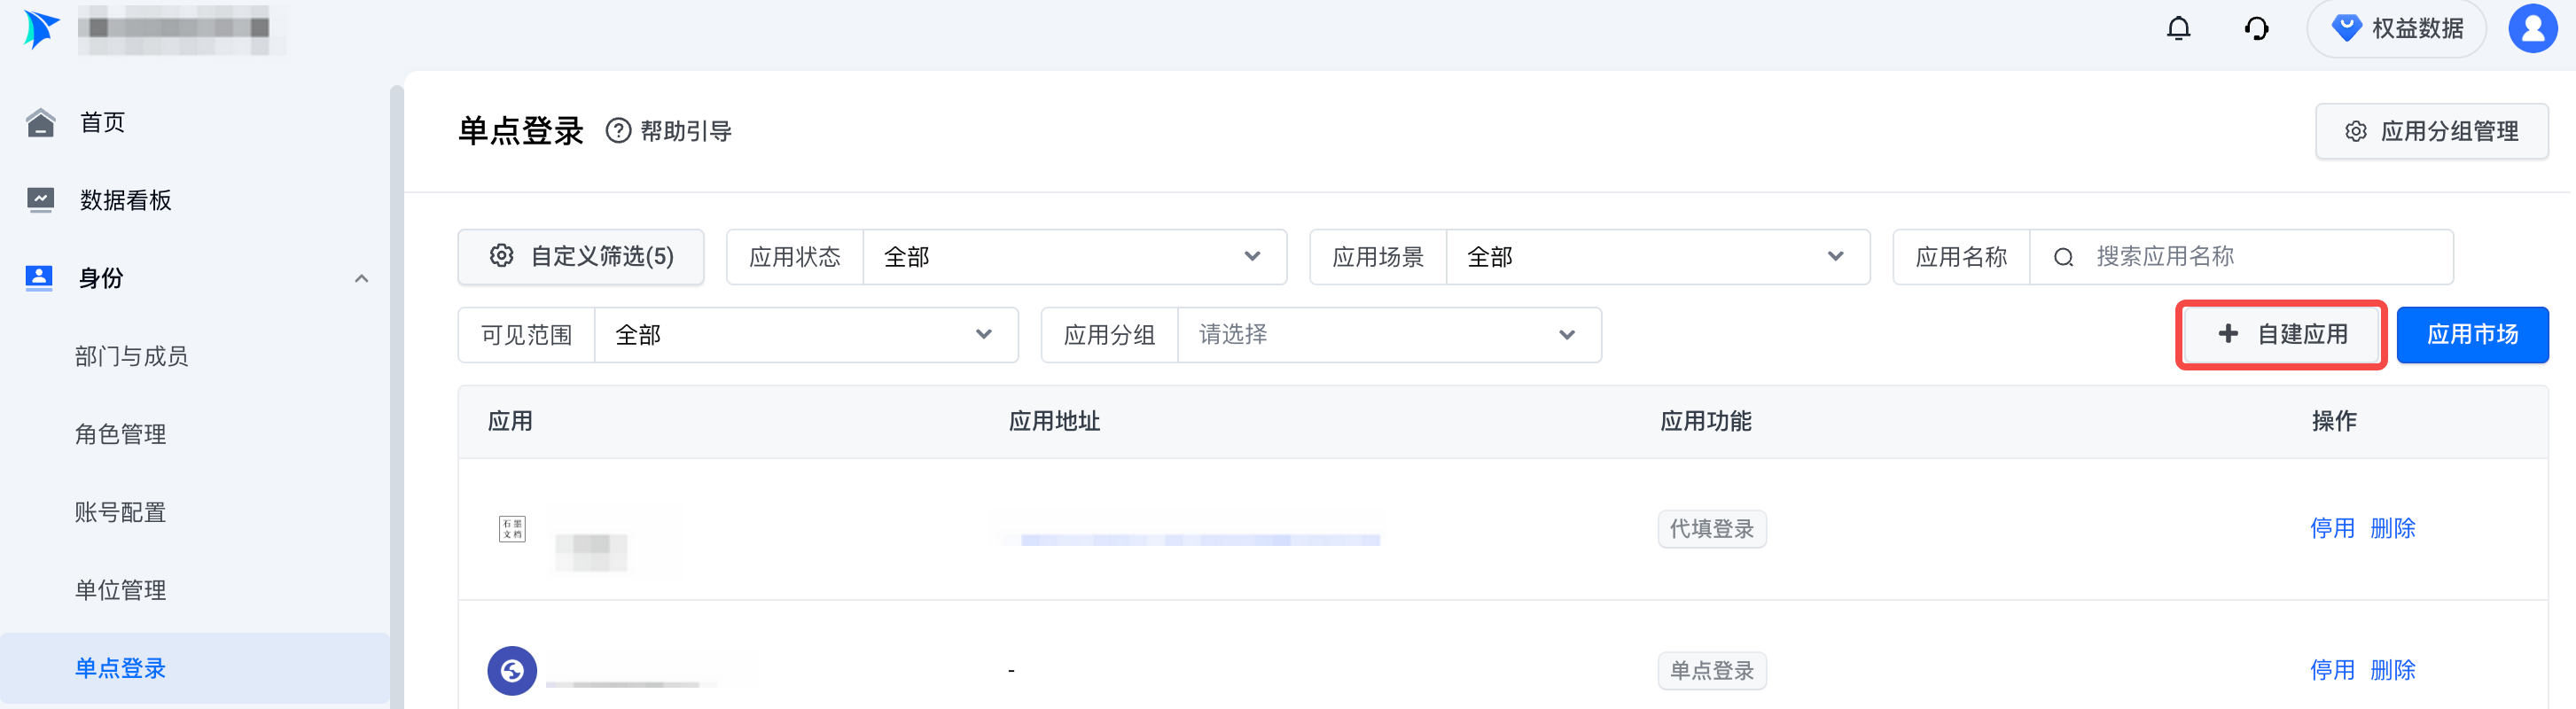
Task: Open the 应用分组 select dropdown
Action: [x=1388, y=335]
